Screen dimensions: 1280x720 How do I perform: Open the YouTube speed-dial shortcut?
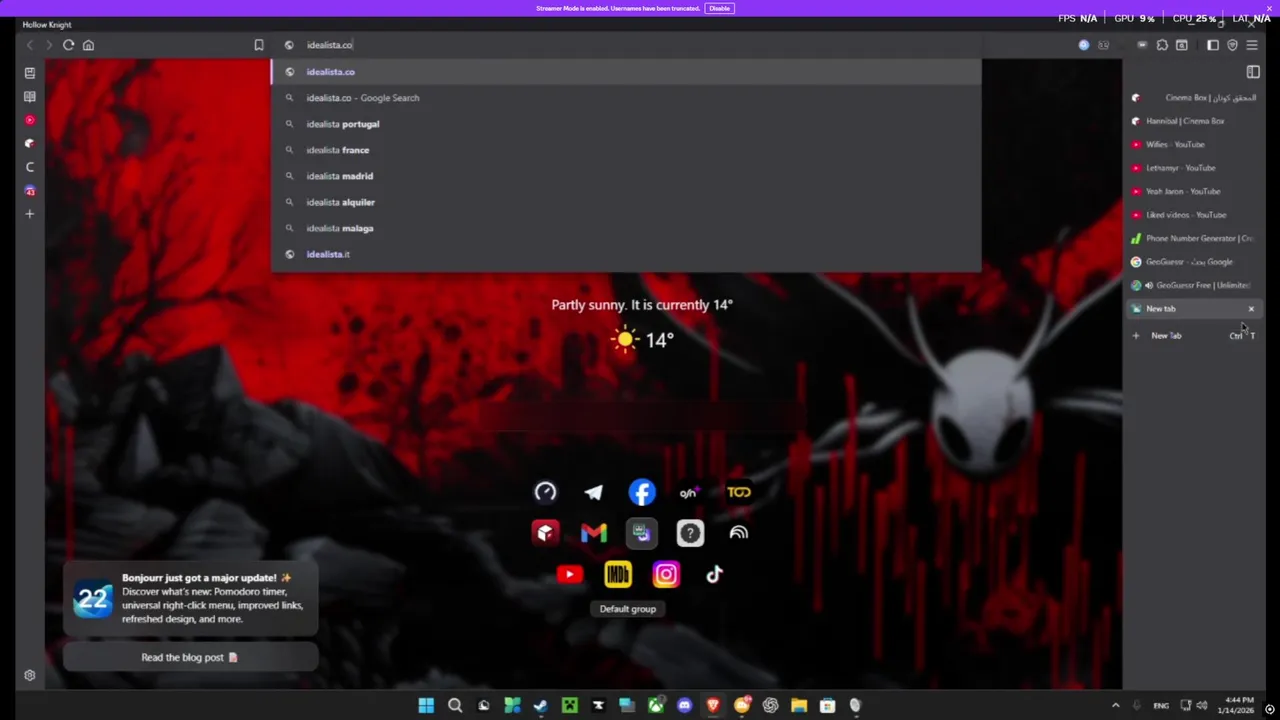point(569,574)
